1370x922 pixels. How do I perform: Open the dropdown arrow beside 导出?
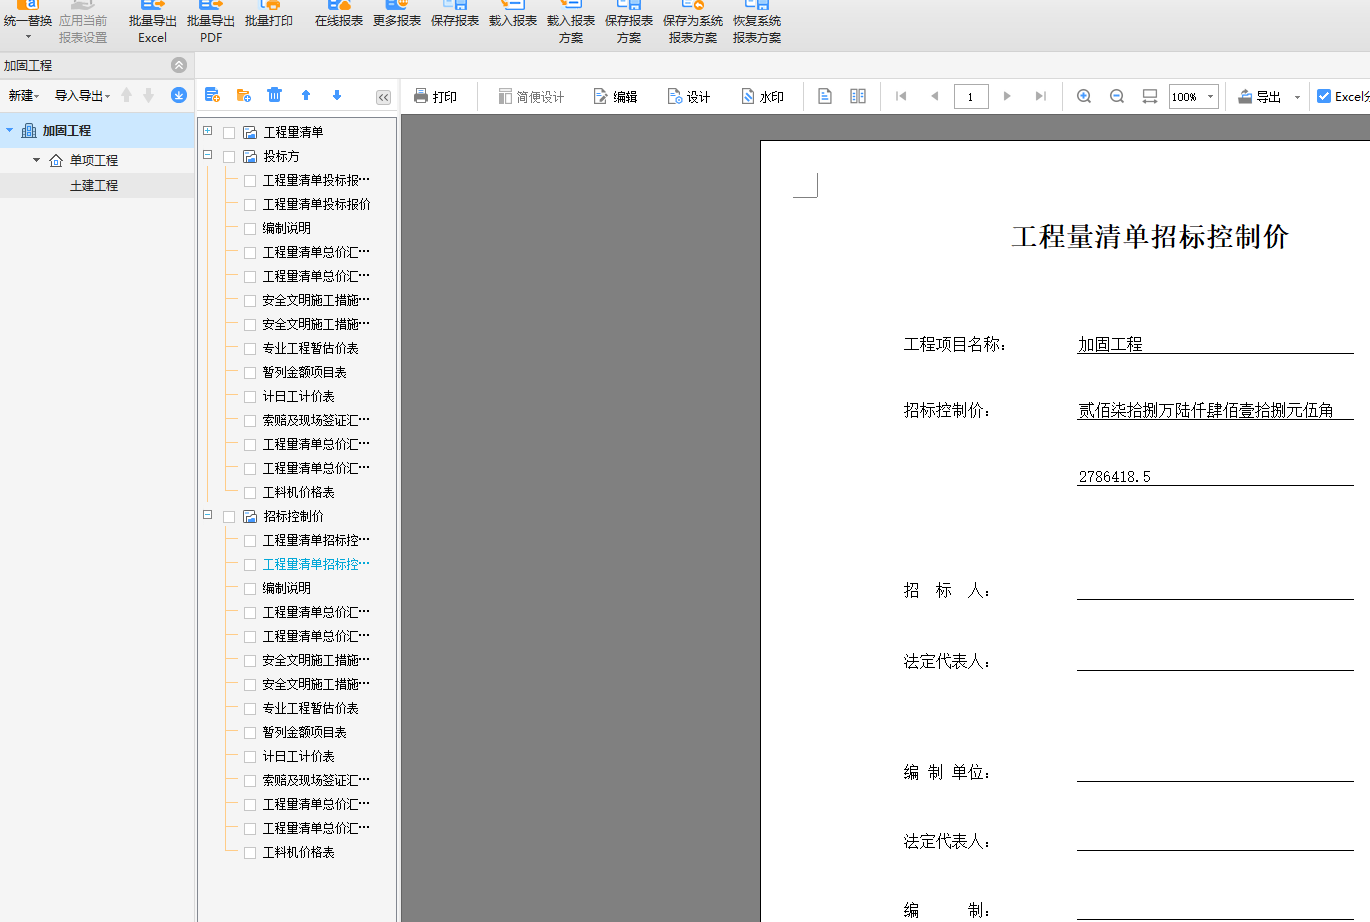click(x=1297, y=97)
